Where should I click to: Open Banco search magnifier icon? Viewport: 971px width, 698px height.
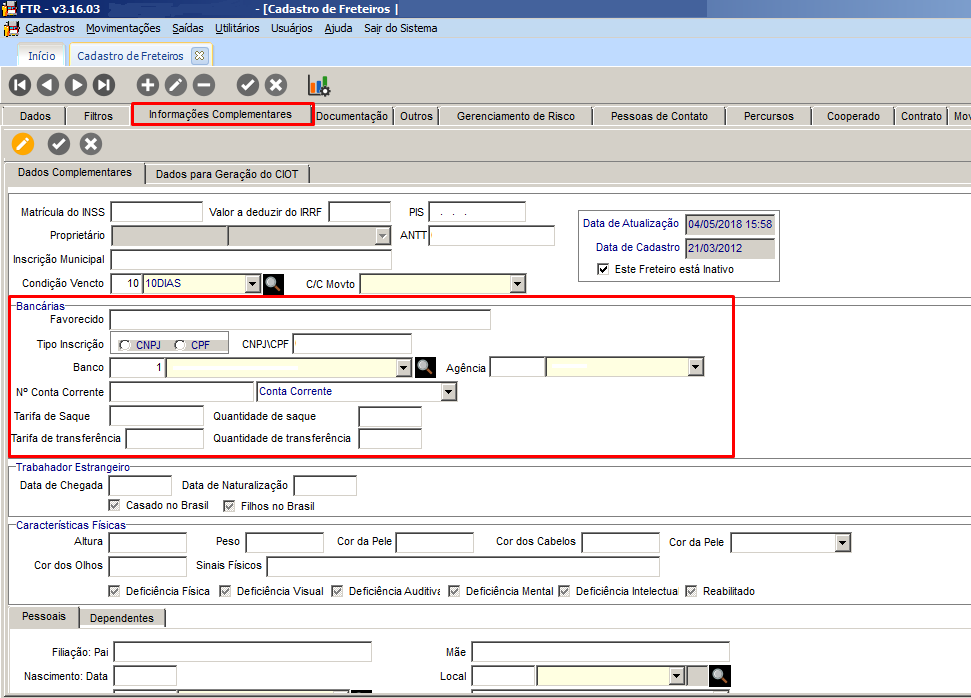[425, 367]
